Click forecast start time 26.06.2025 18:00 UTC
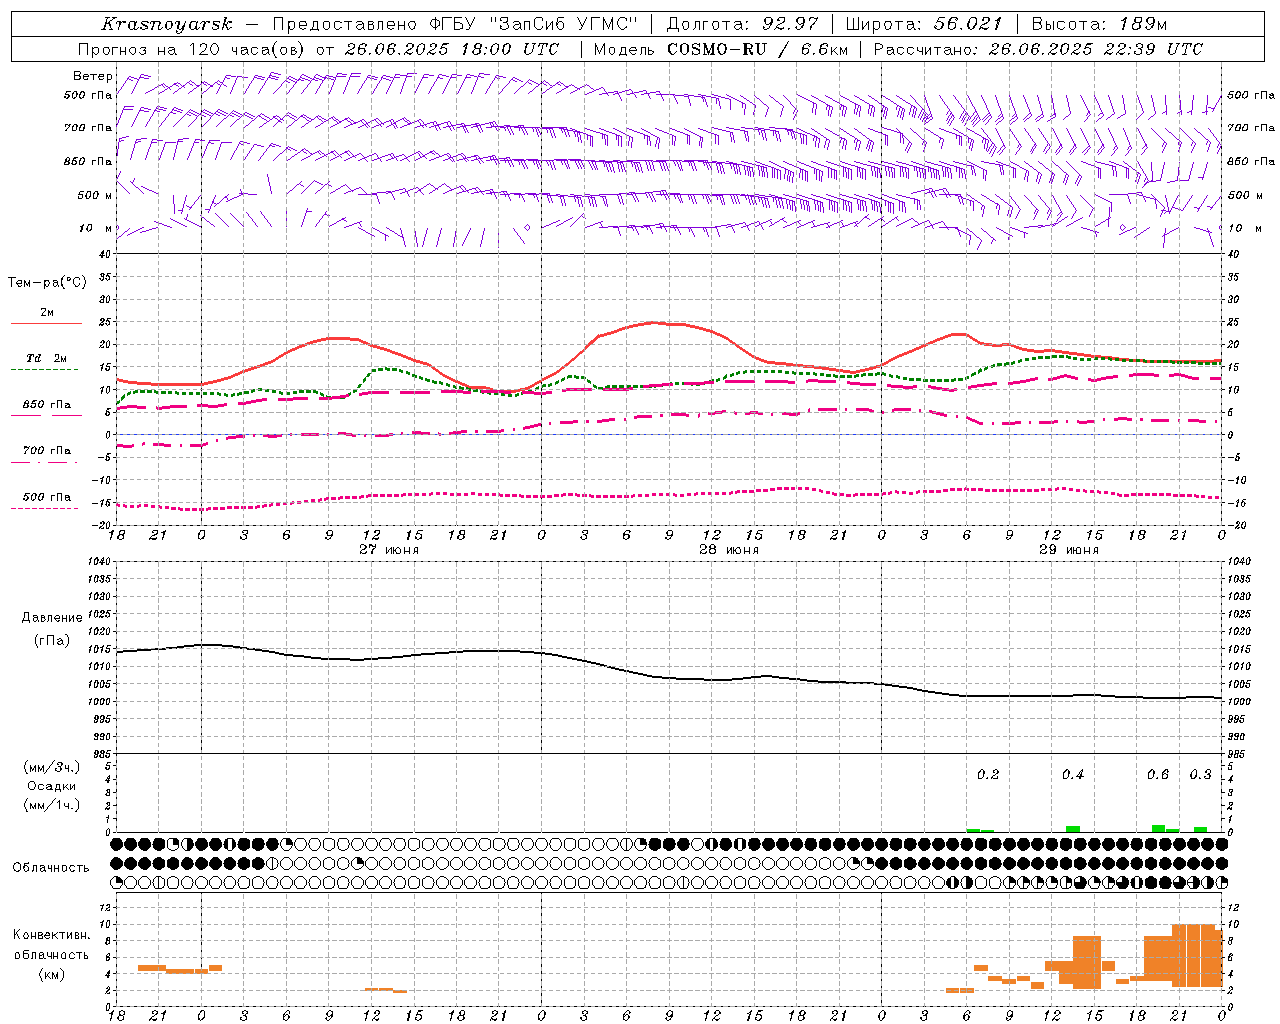This screenshot has width=1280, height=1024. [451, 49]
